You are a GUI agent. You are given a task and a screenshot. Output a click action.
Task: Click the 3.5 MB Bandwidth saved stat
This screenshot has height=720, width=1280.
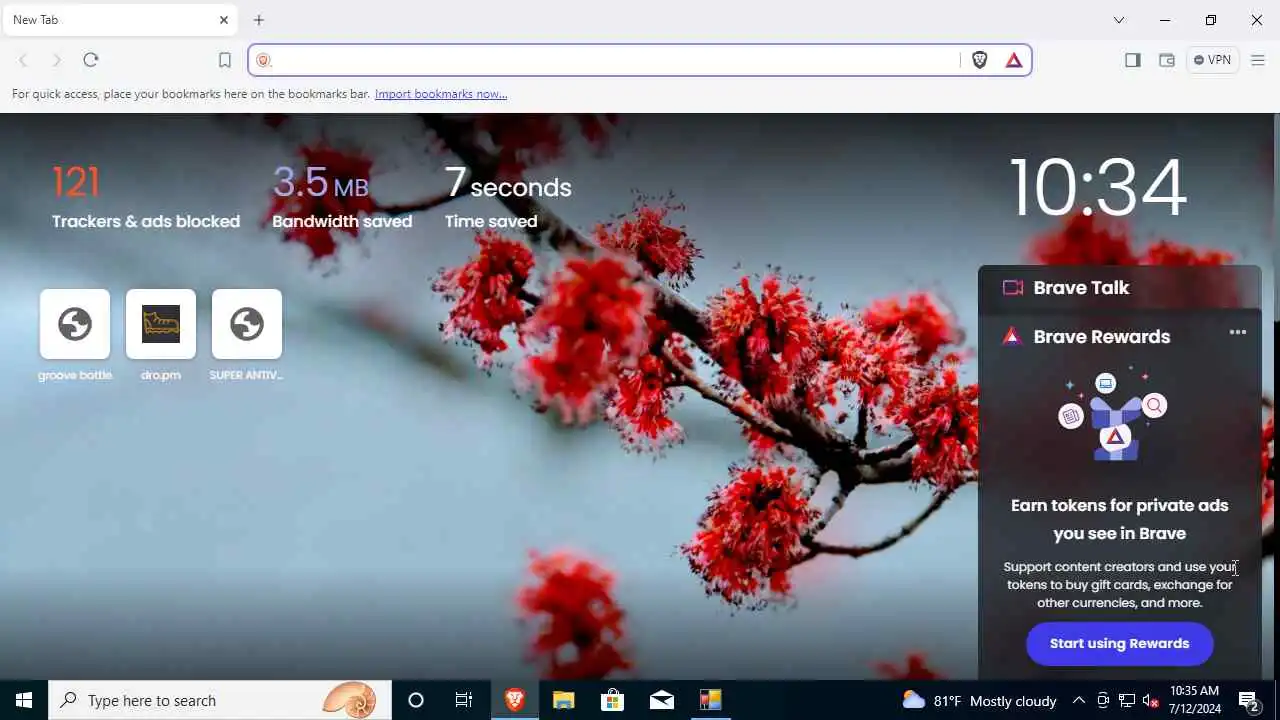point(342,196)
